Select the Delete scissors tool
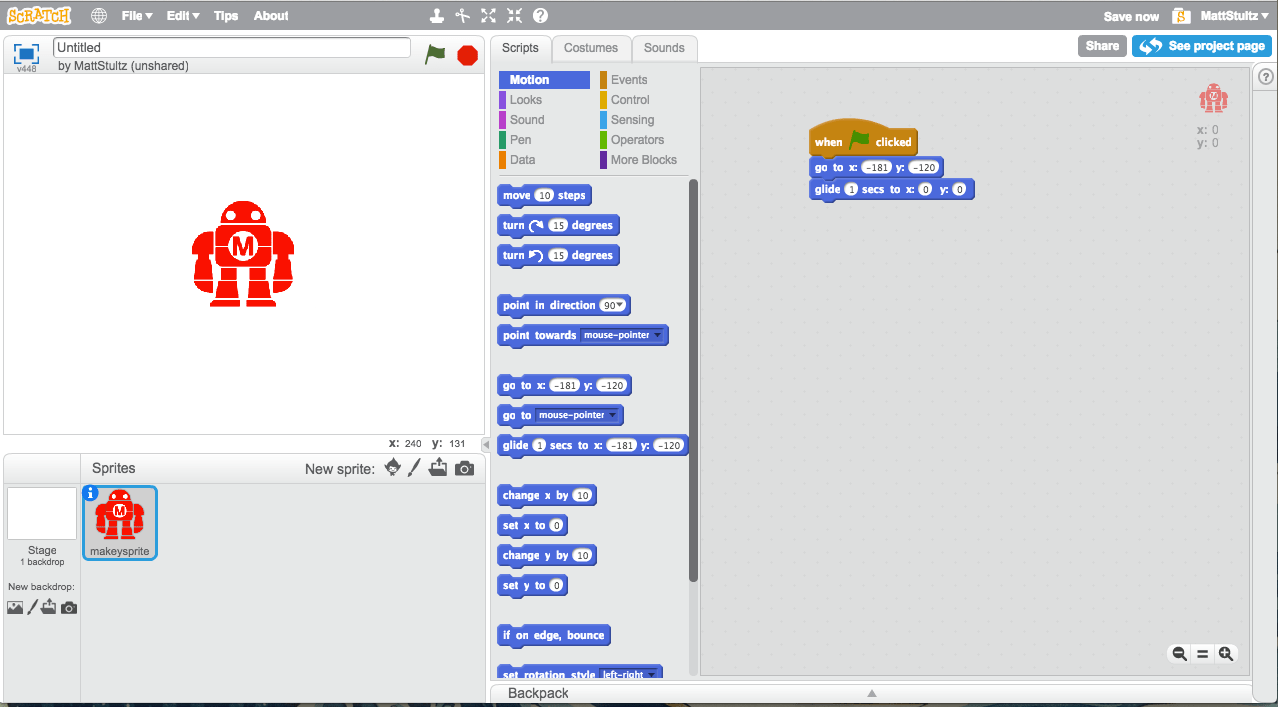Screen dimensions: 1278x707 pos(462,16)
